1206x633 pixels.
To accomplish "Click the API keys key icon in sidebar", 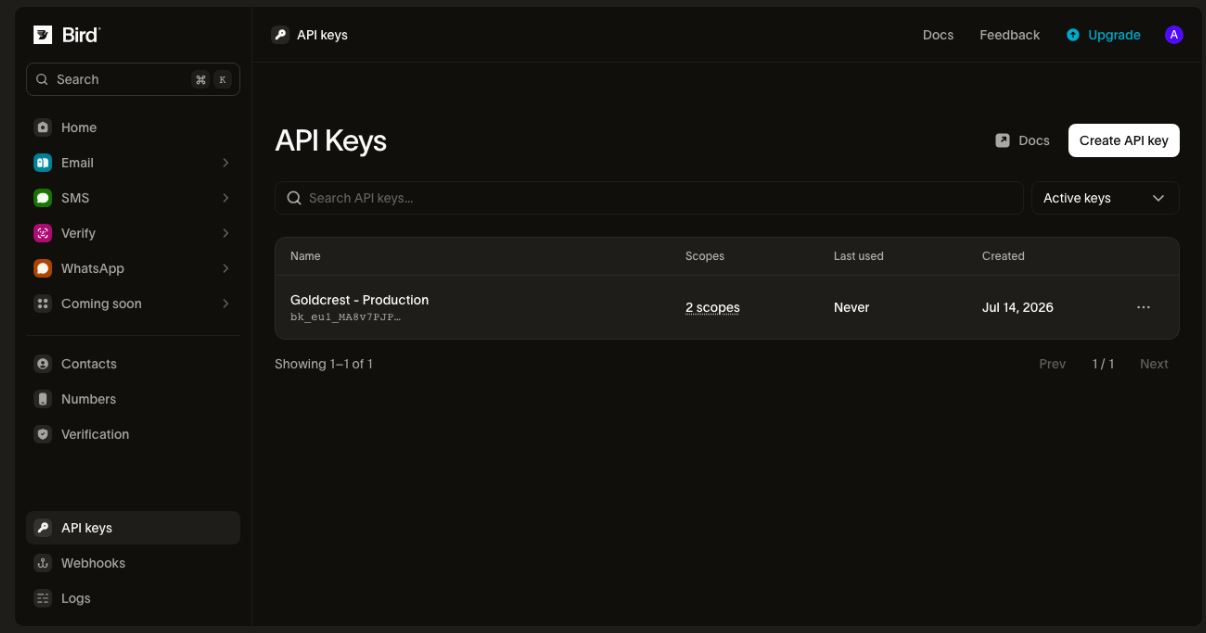I will coord(42,528).
